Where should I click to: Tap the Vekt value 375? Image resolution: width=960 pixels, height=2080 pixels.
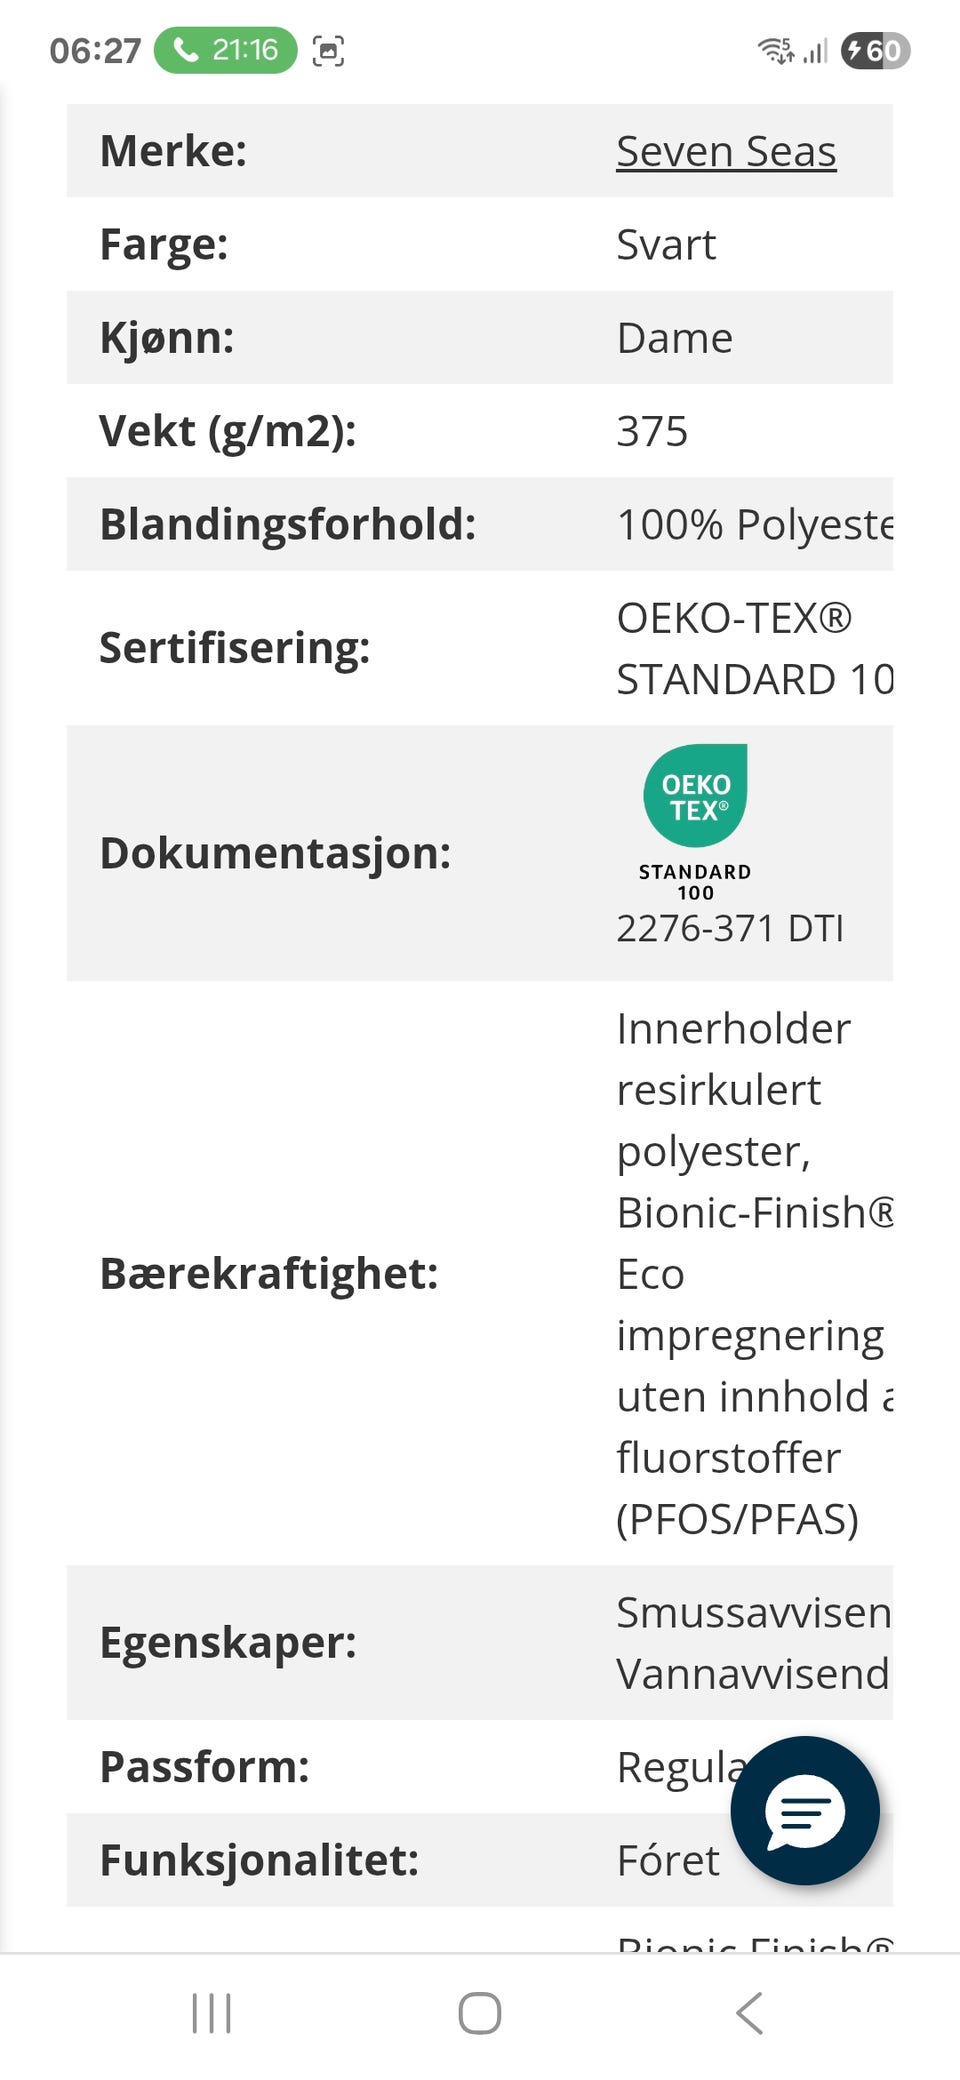click(652, 432)
